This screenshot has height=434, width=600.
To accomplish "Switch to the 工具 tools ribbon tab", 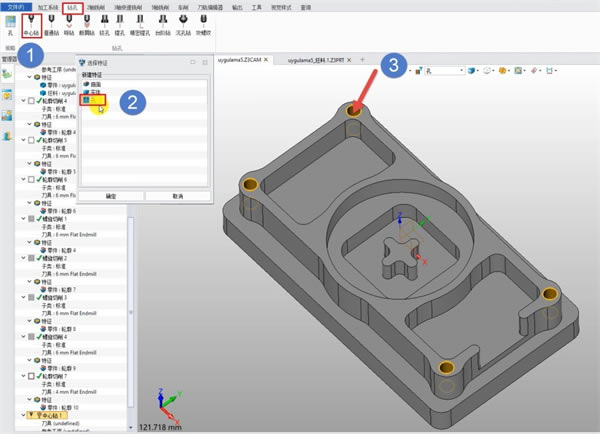I will [x=256, y=7].
